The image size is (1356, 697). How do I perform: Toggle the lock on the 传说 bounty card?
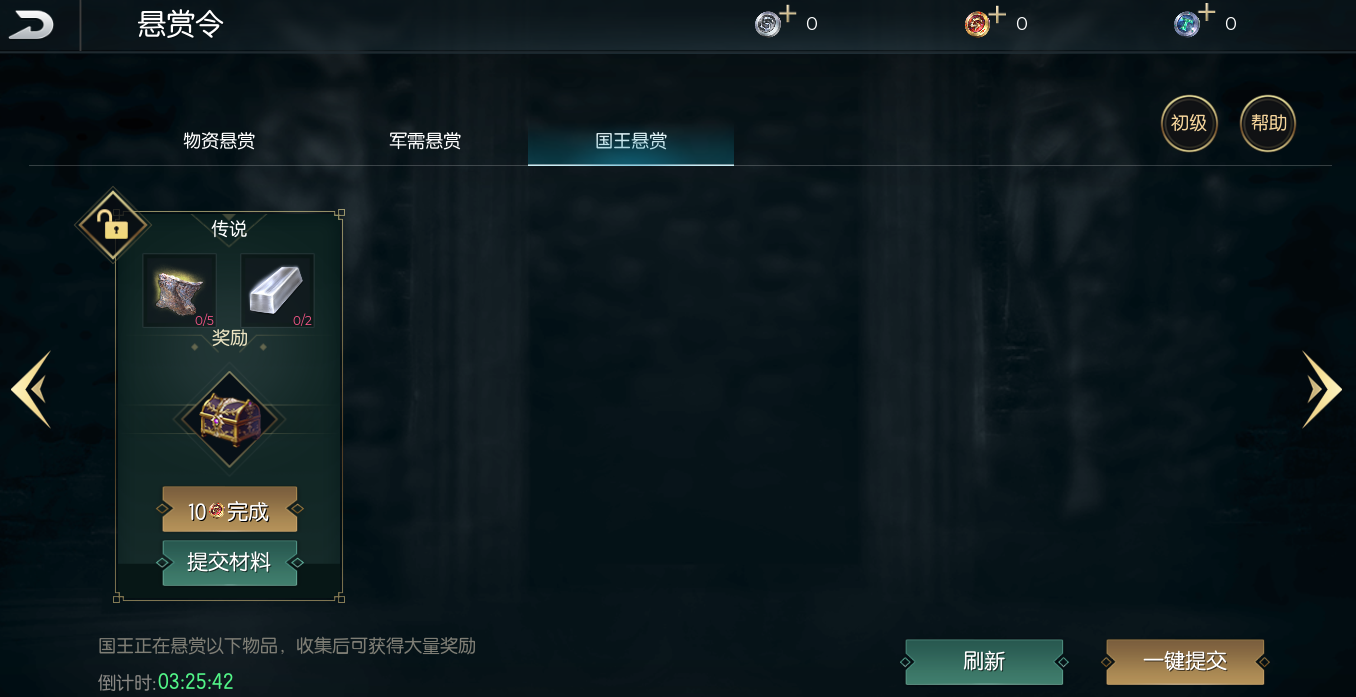point(112,225)
